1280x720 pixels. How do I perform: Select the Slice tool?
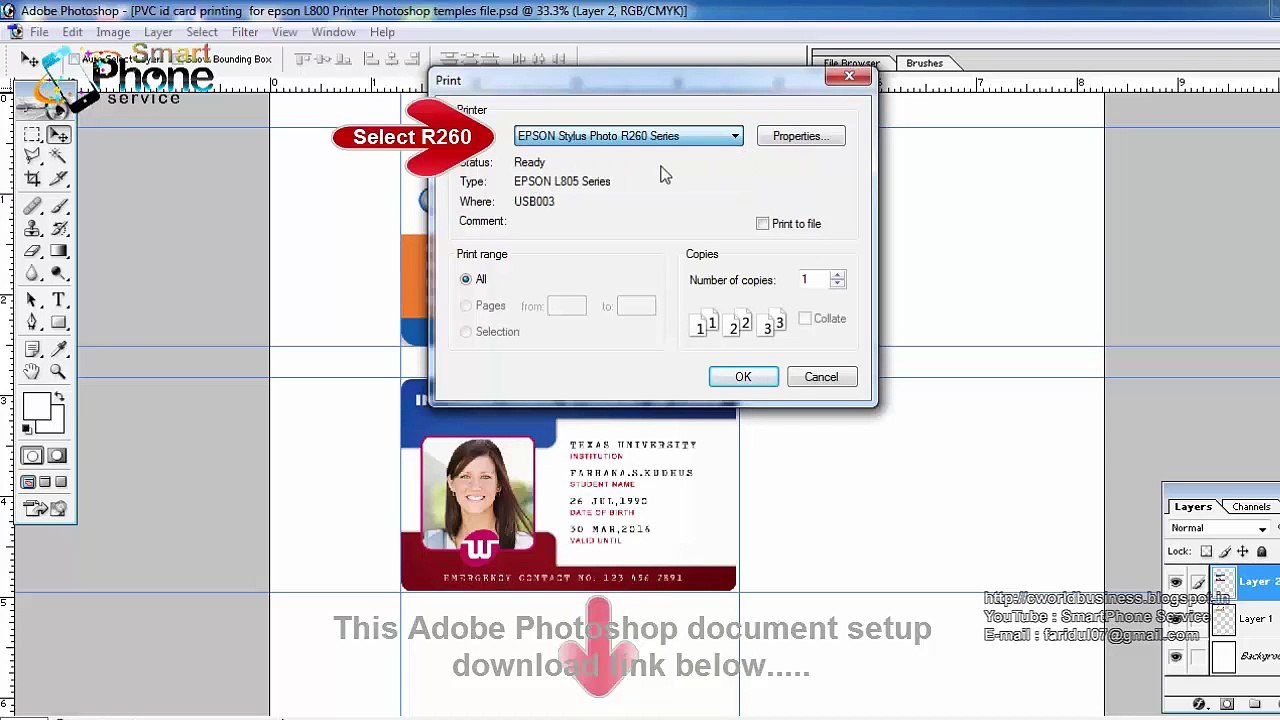point(58,179)
